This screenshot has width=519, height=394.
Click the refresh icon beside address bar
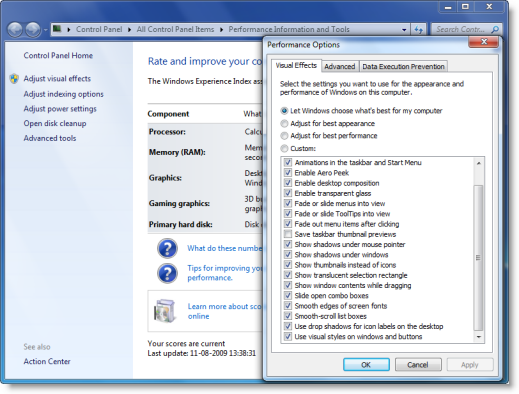[x=419, y=30]
